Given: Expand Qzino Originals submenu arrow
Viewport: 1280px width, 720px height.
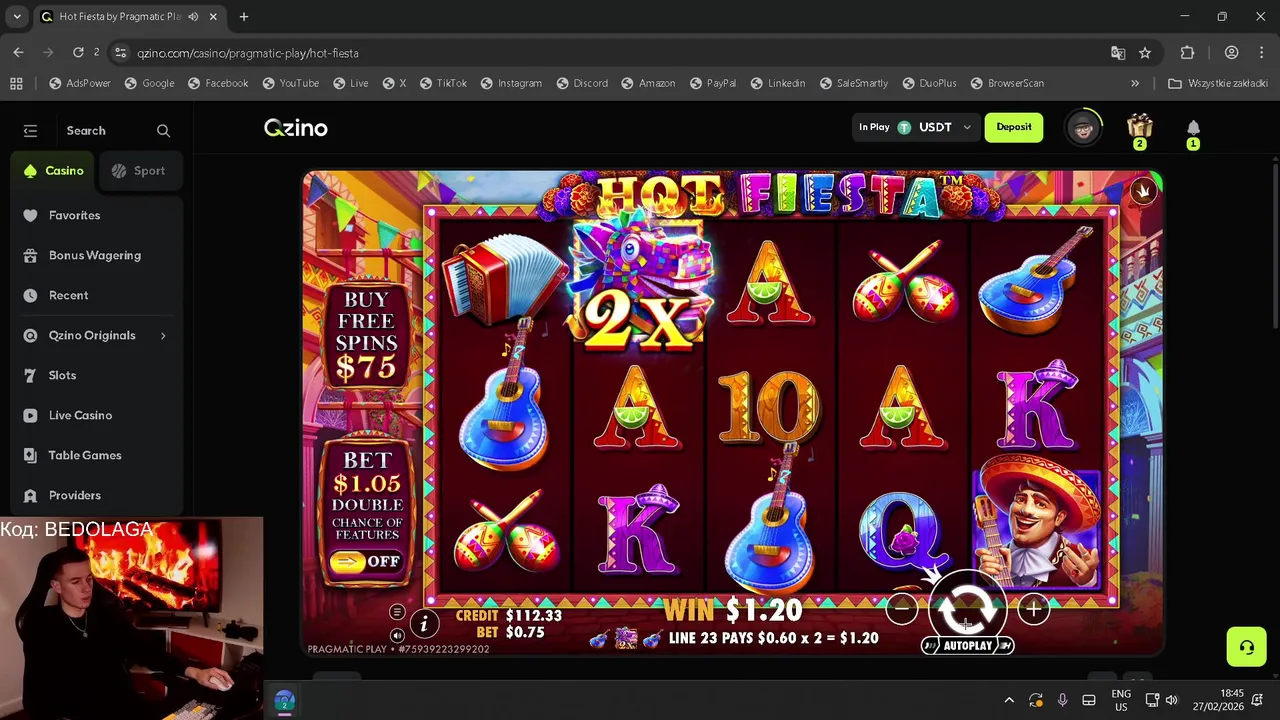Looking at the screenshot, I should coord(163,335).
